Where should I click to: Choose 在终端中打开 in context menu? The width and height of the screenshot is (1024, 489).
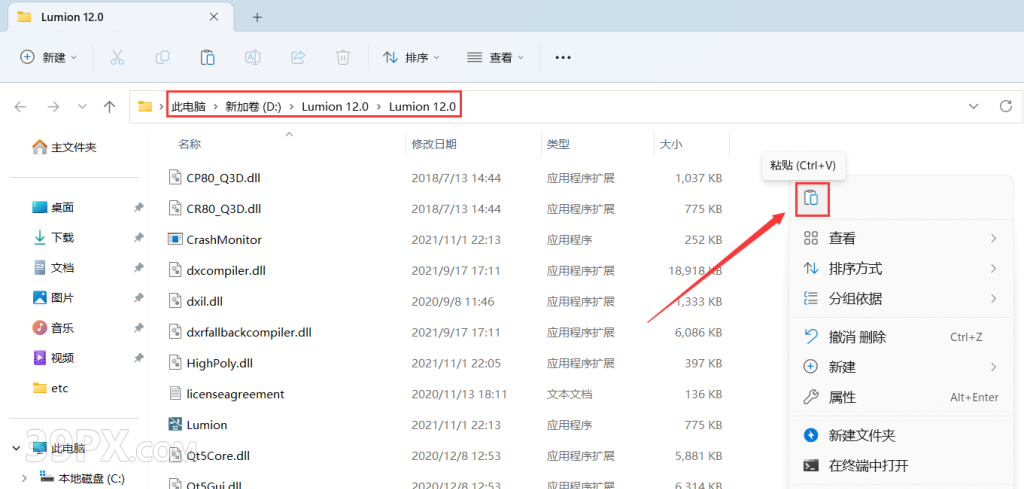tap(901, 465)
